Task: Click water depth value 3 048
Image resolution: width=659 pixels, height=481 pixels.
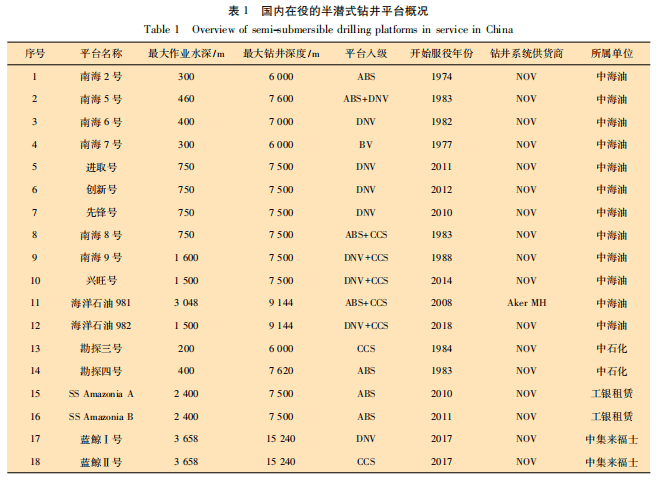Action: pos(186,303)
